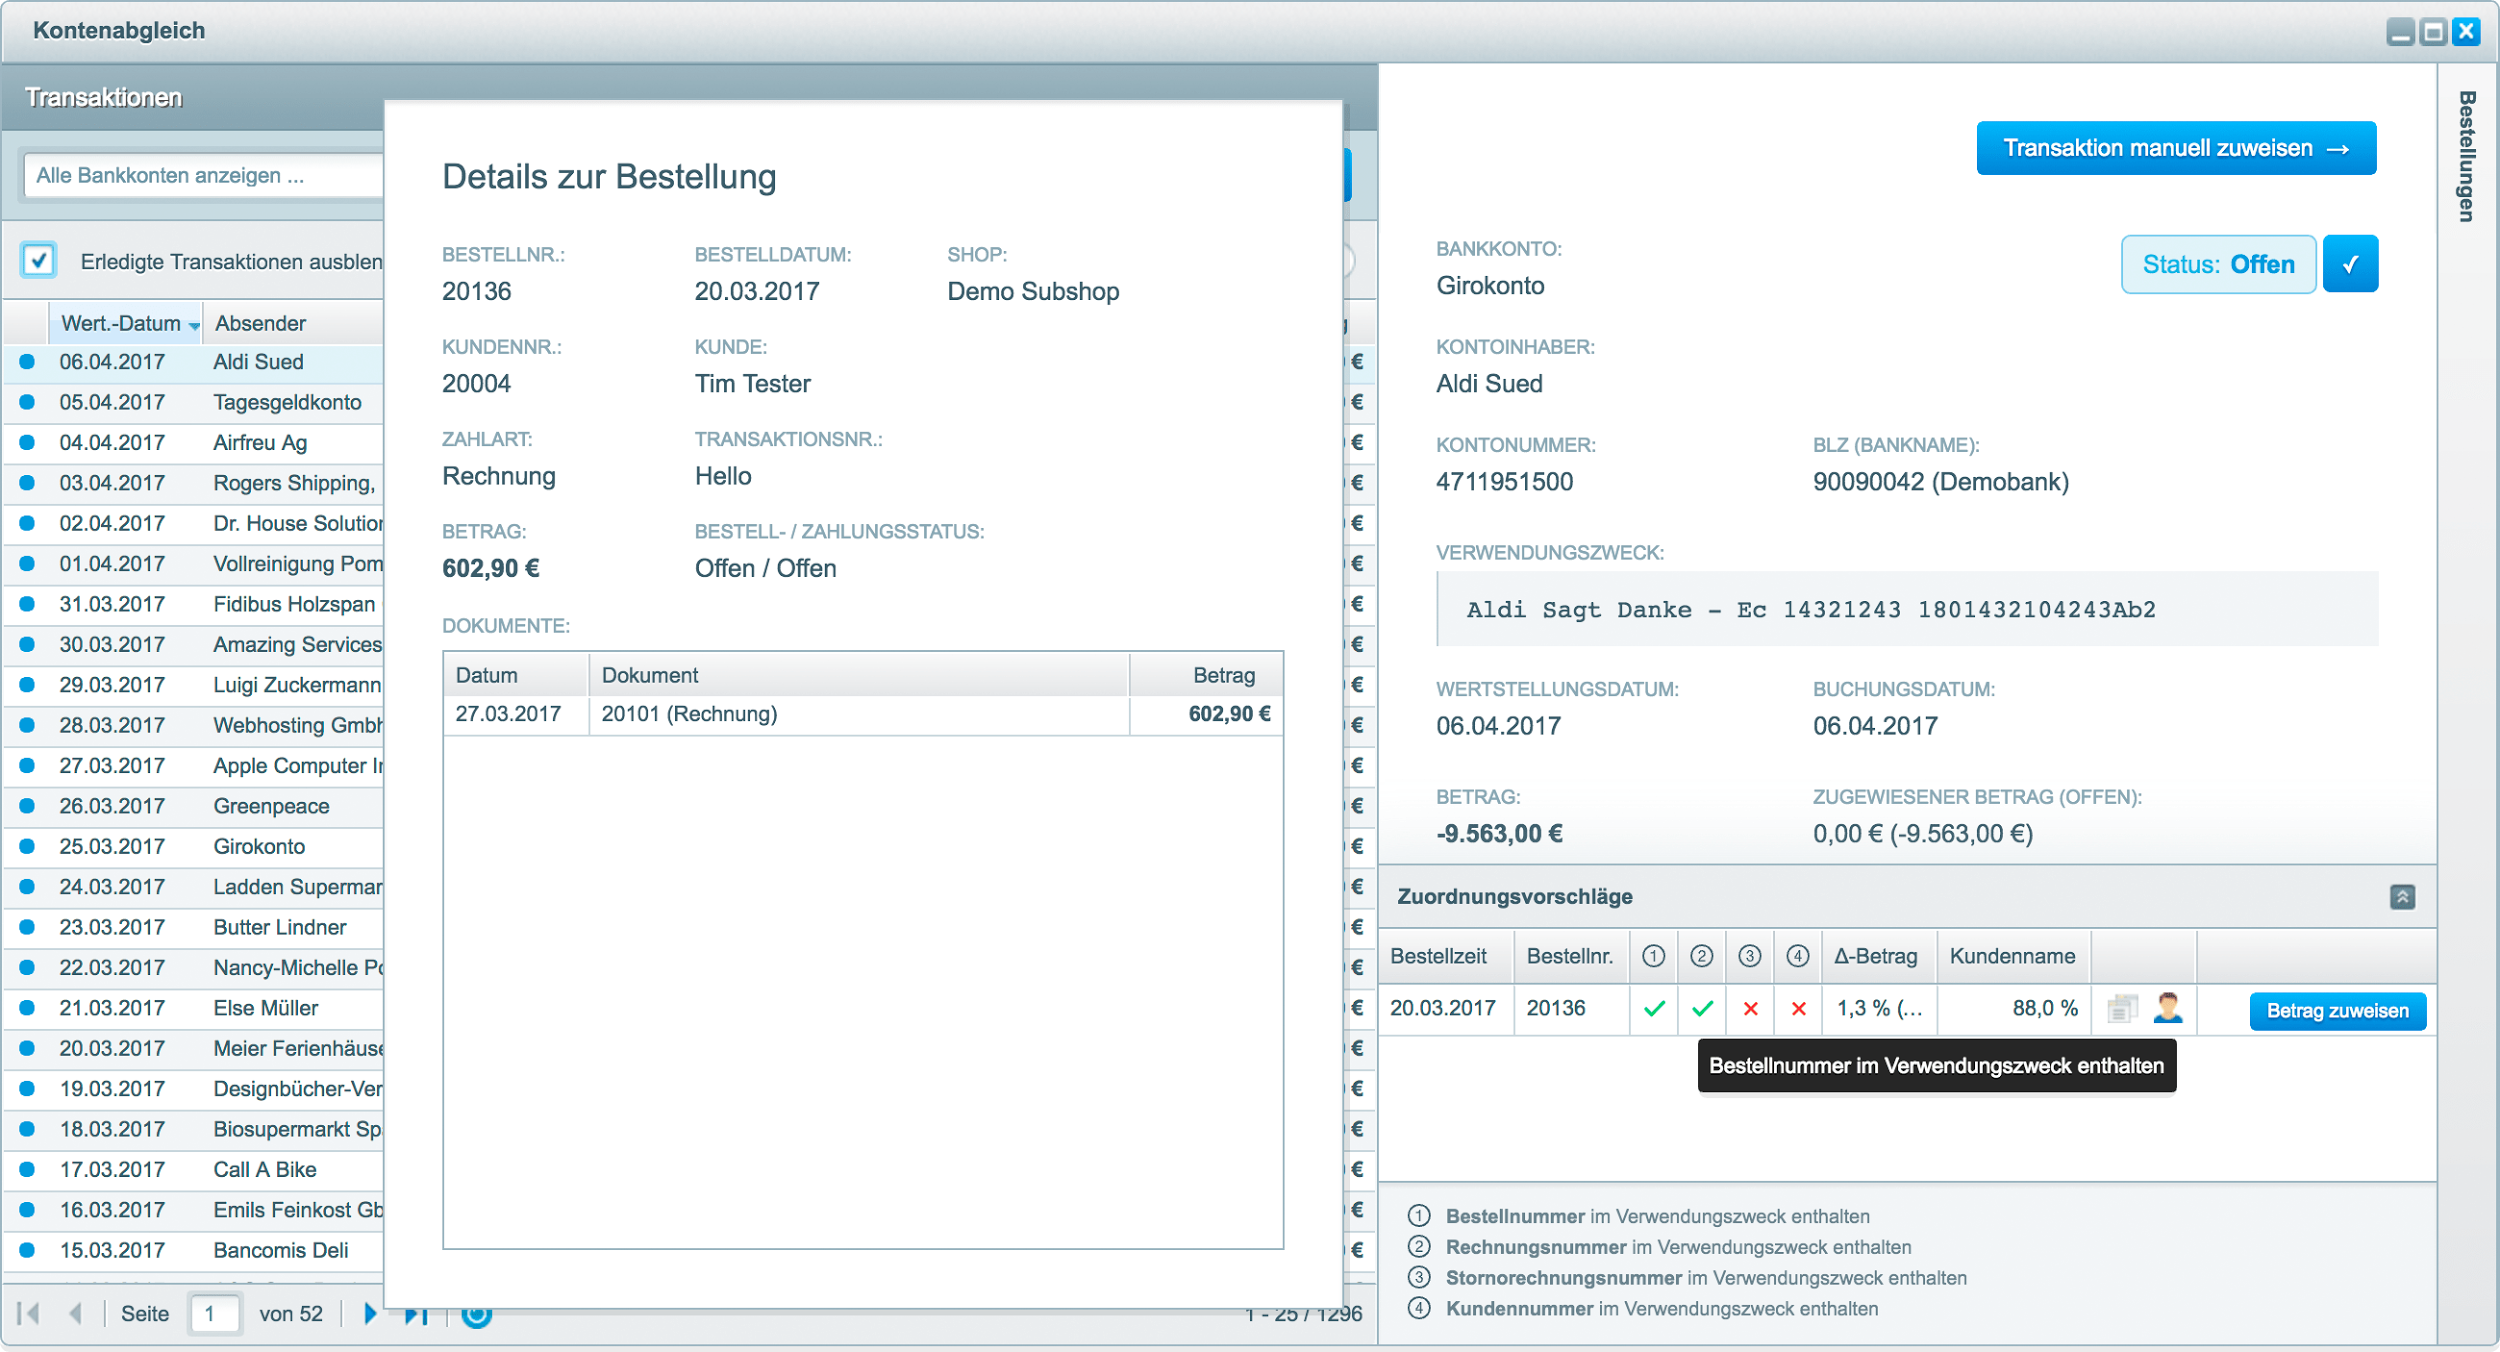This screenshot has height=1352, width=2500.
Task: Click red cross under column 4
Action: coord(1798,1009)
